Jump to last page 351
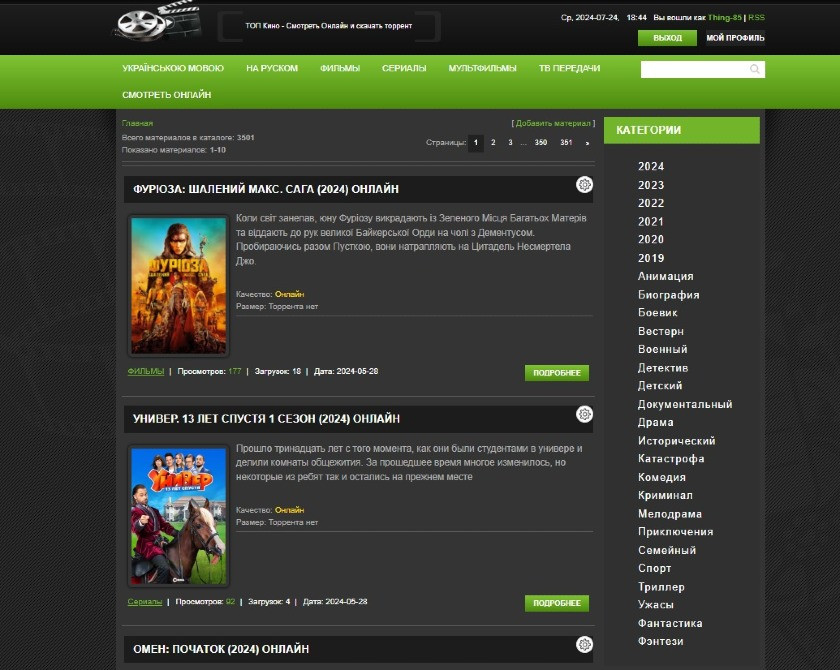The width and height of the screenshot is (840, 670). point(566,143)
